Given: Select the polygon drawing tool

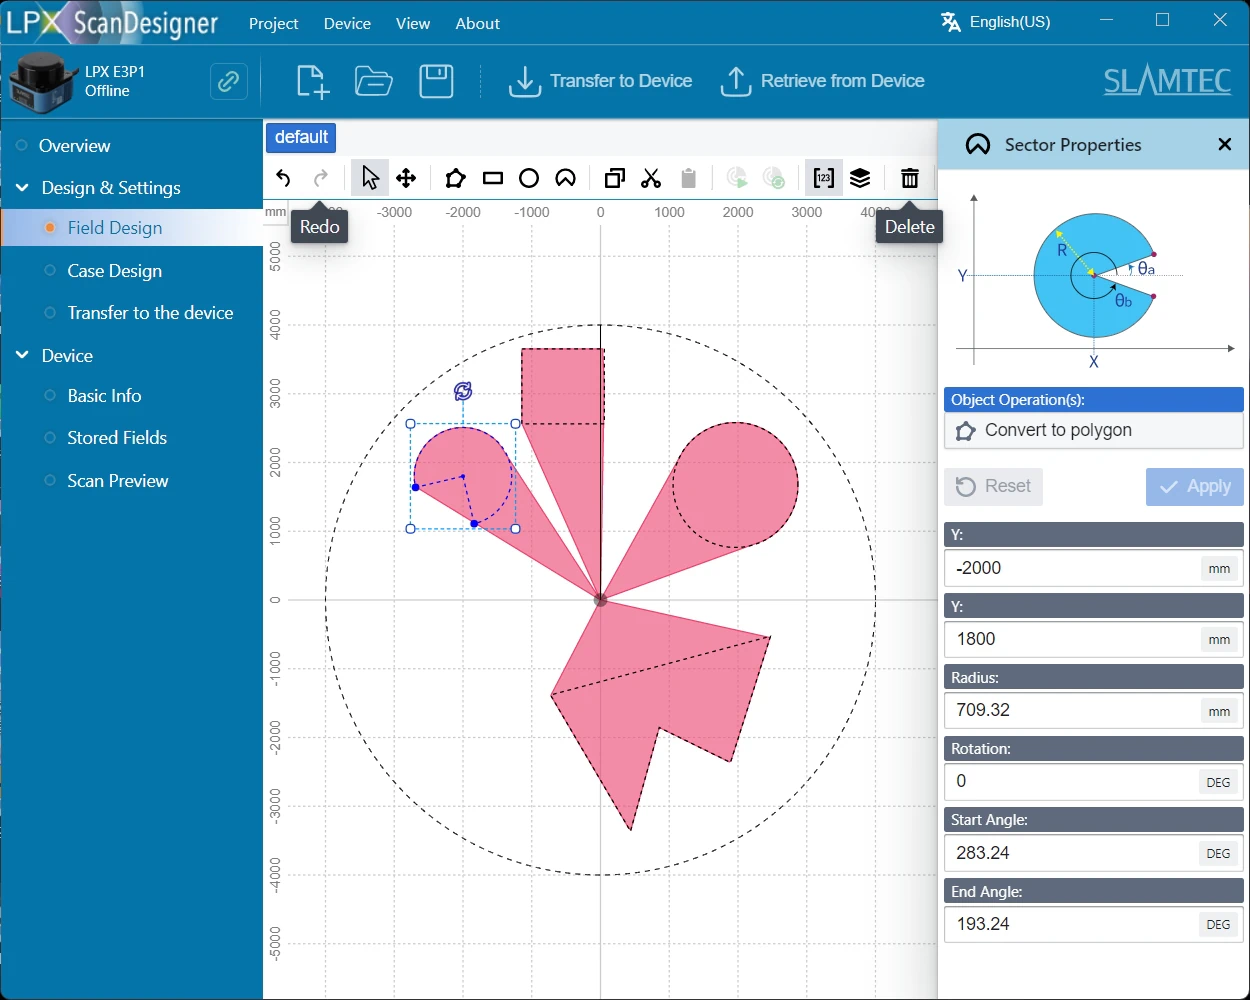Looking at the screenshot, I should pos(455,178).
